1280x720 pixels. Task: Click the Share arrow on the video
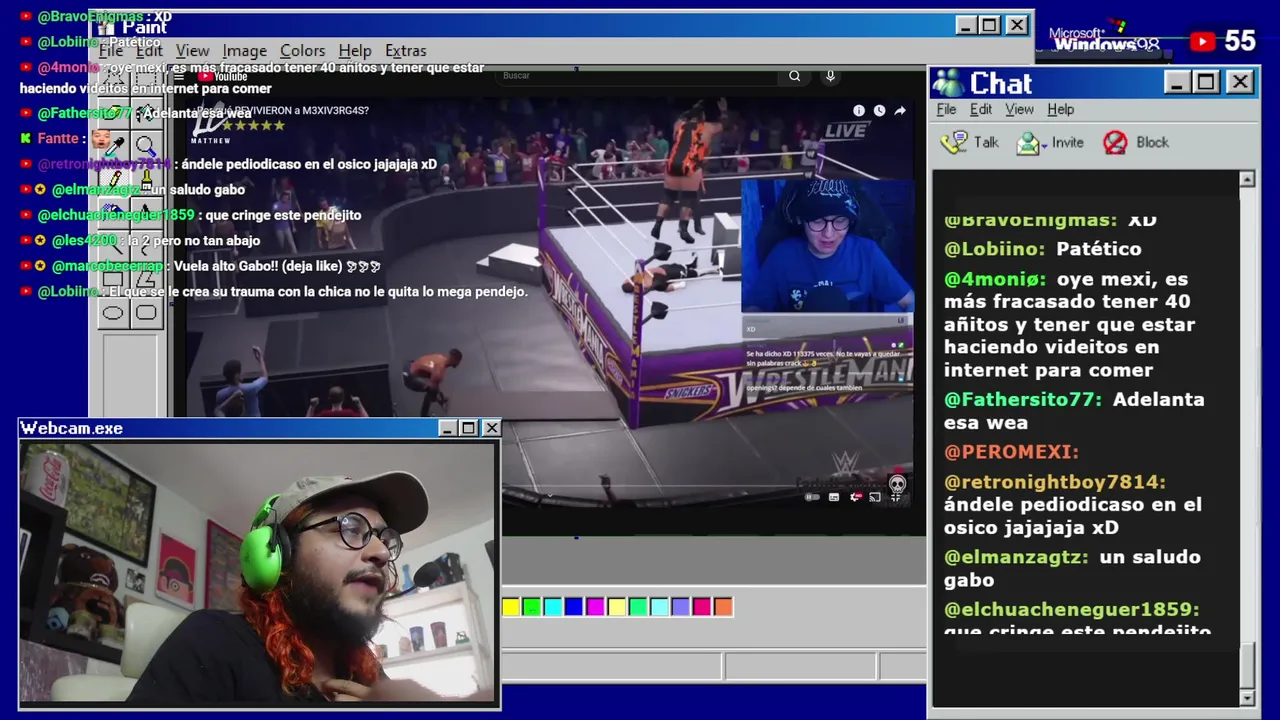point(900,110)
